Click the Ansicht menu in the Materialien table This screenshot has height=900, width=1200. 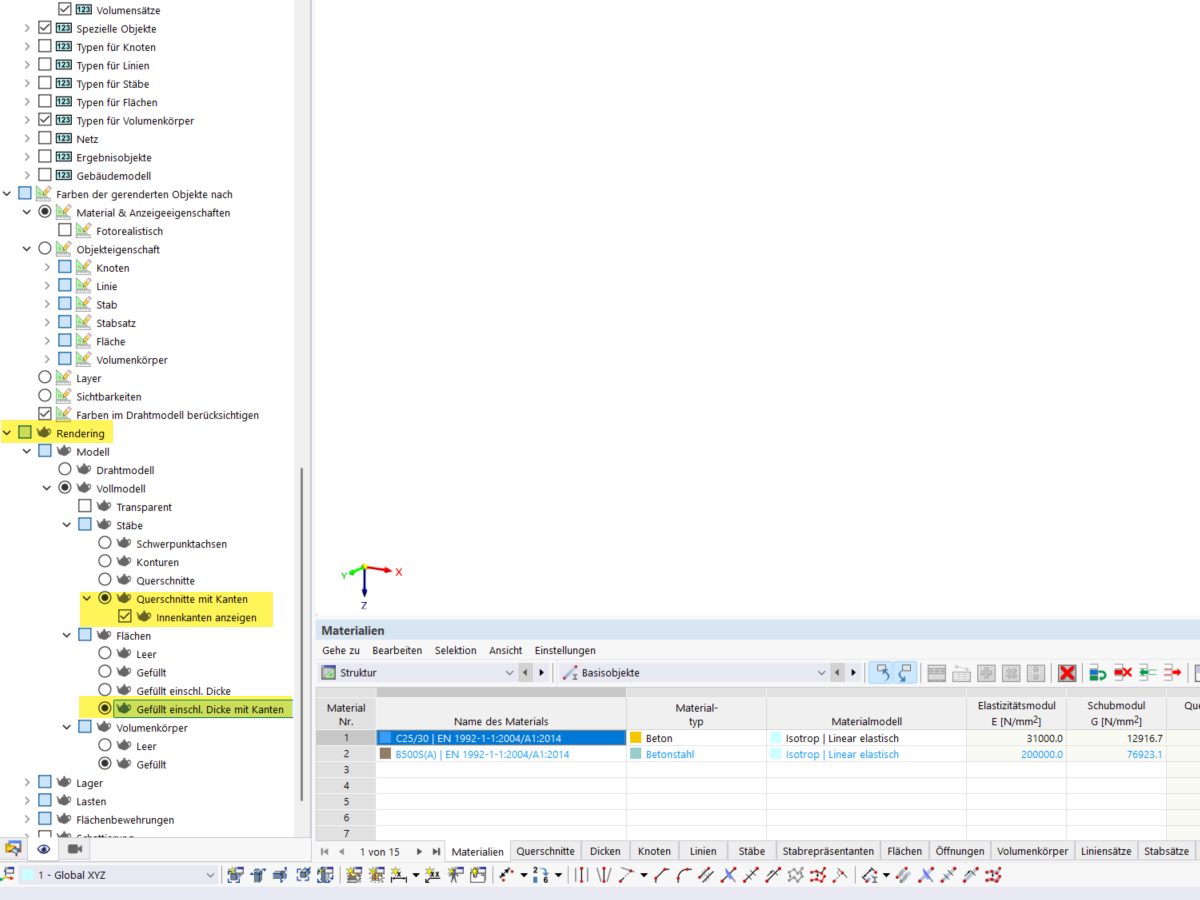coord(505,650)
